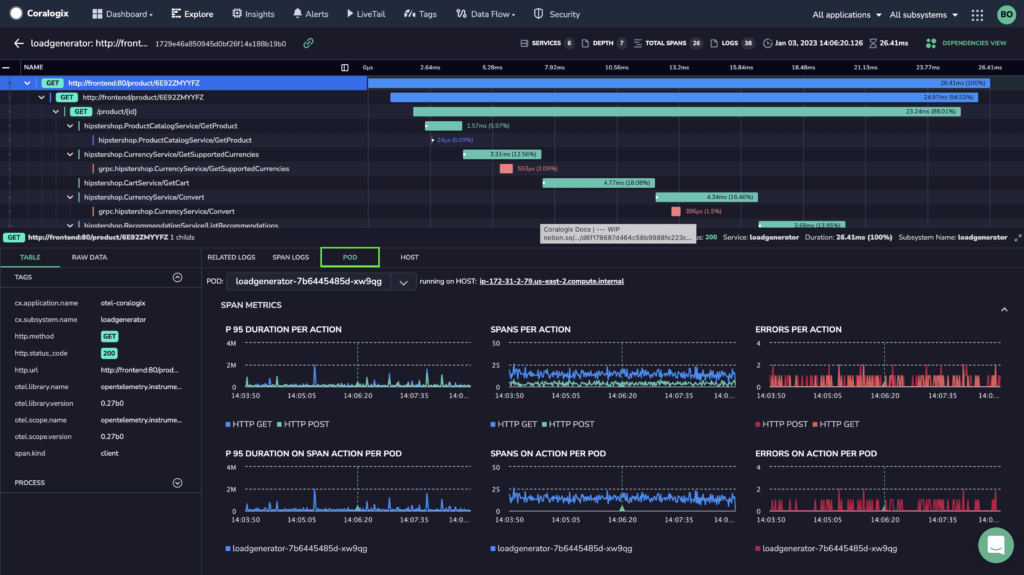This screenshot has width=1024, height=575.
Task: Collapse the /product/{id} span
Action: tap(56, 112)
